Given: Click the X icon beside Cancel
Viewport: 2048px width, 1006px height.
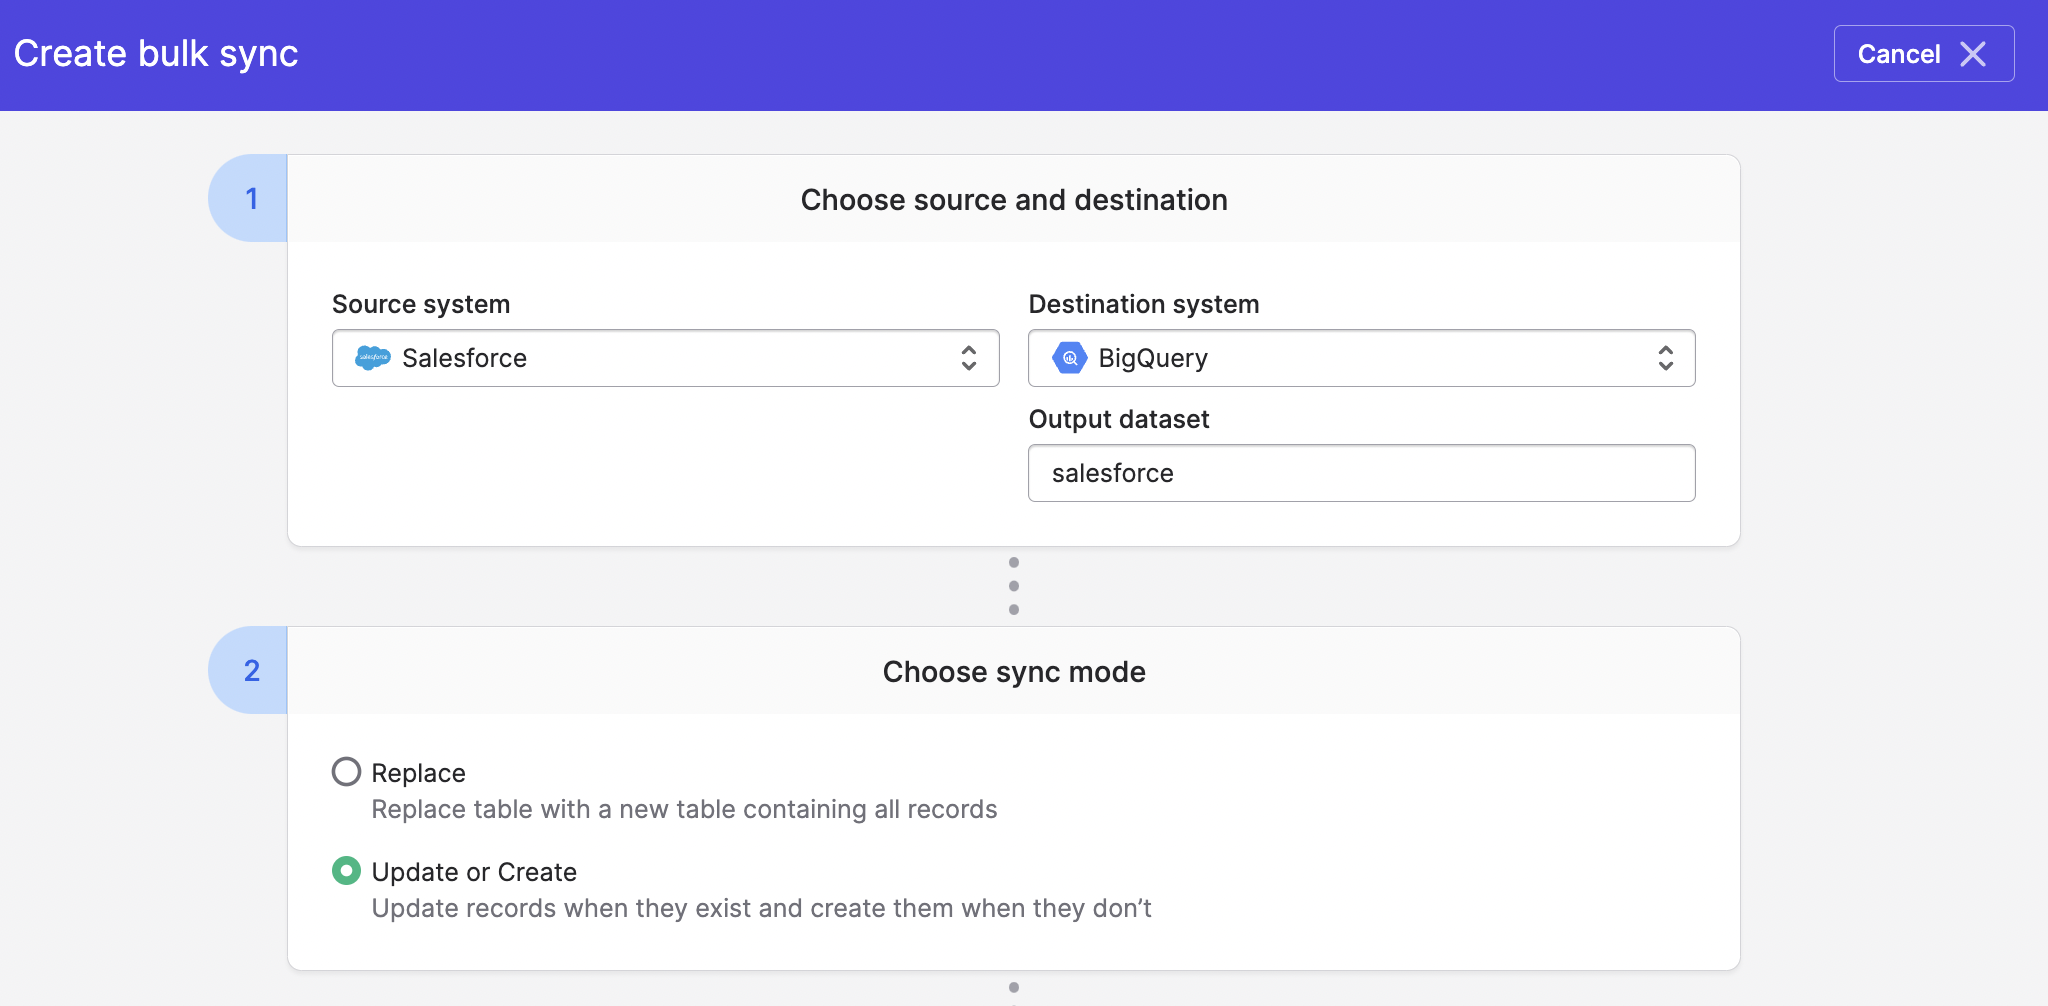Looking at the screenshot, I should (x=1973, y=54).
